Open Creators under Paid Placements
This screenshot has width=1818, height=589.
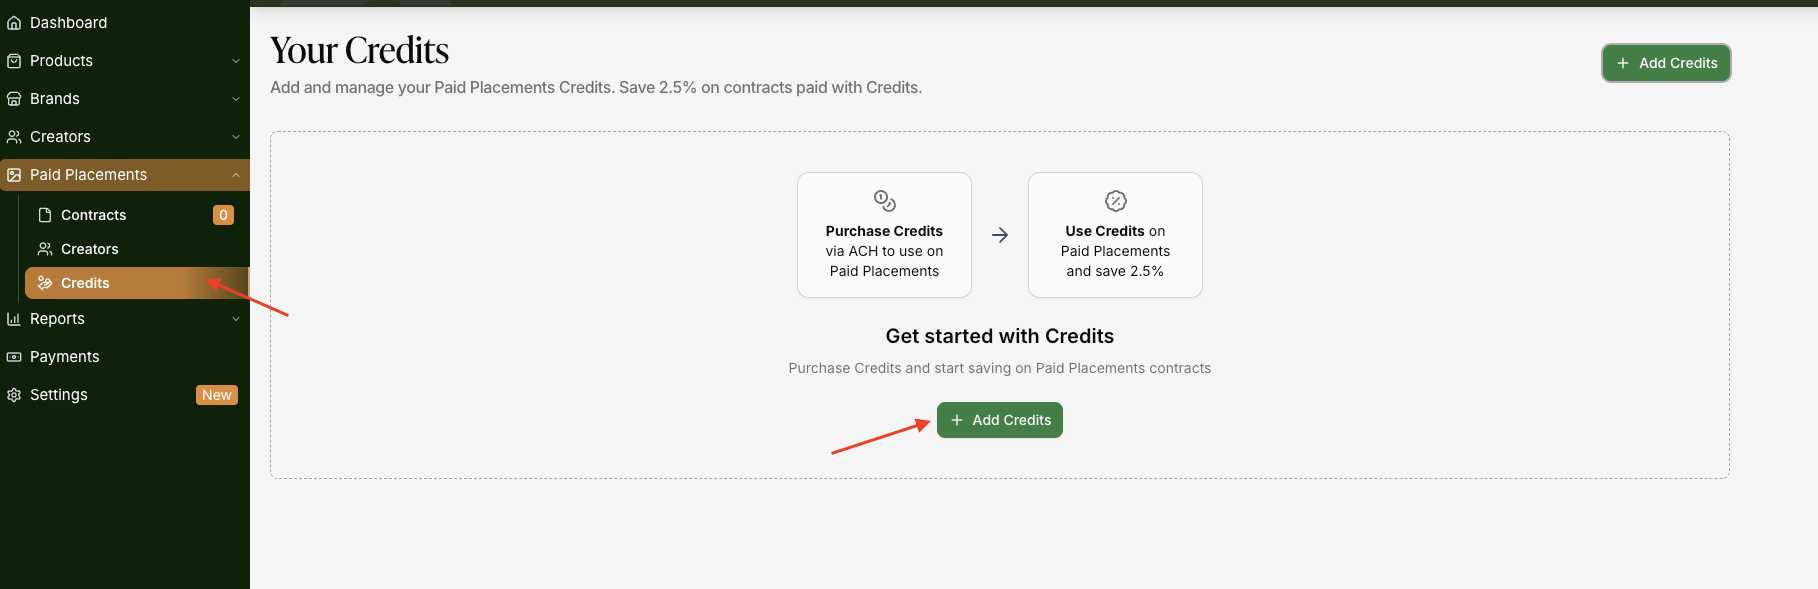tap(90, 249)
